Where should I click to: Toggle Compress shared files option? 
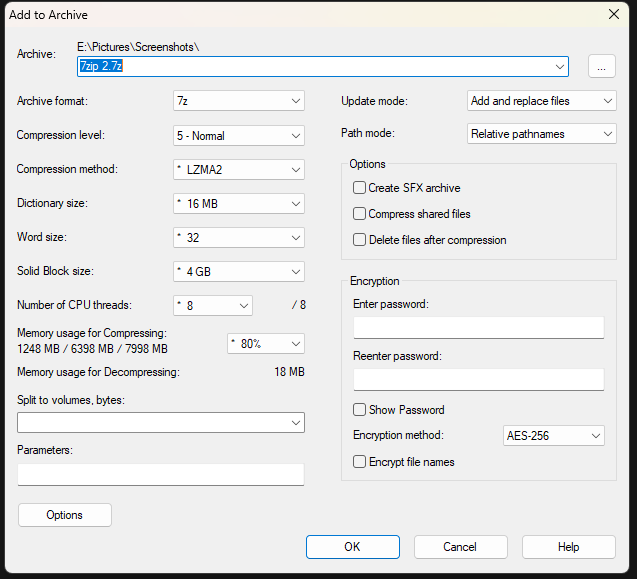tap(360, 214)
